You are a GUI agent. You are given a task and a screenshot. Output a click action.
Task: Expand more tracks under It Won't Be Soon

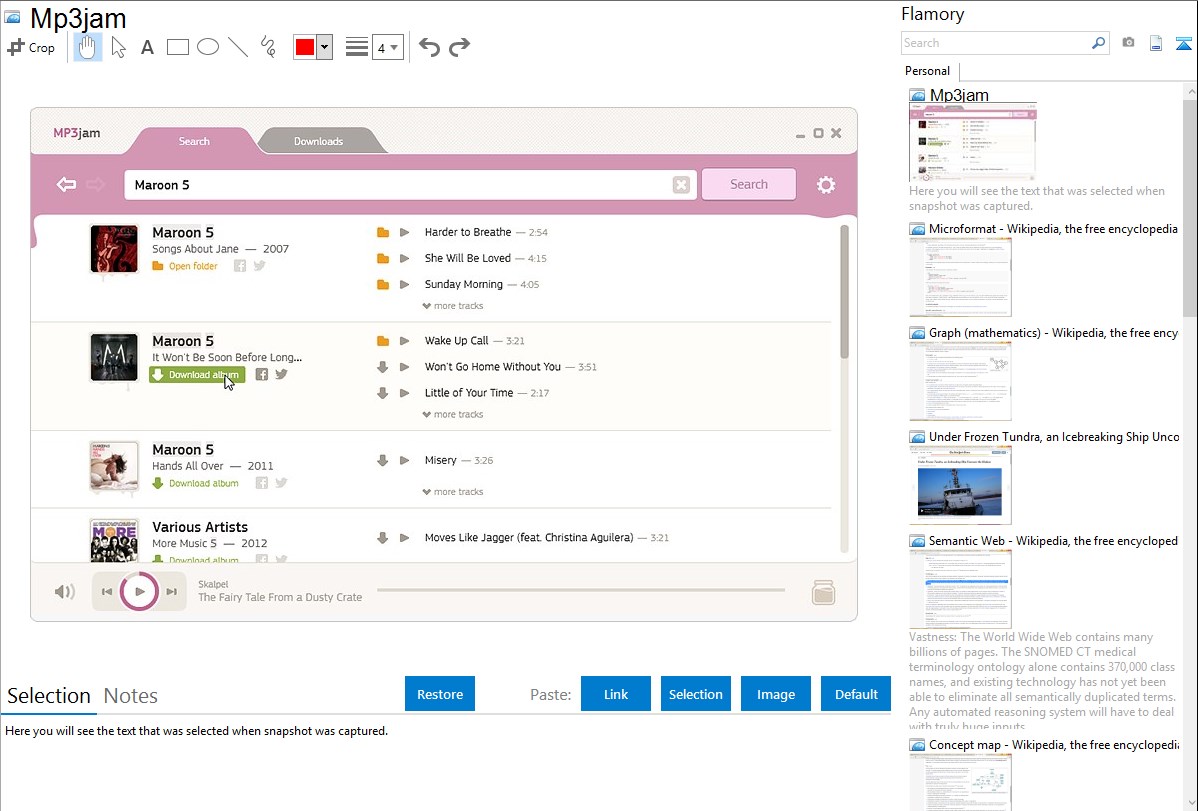click(x=453, y=414)
